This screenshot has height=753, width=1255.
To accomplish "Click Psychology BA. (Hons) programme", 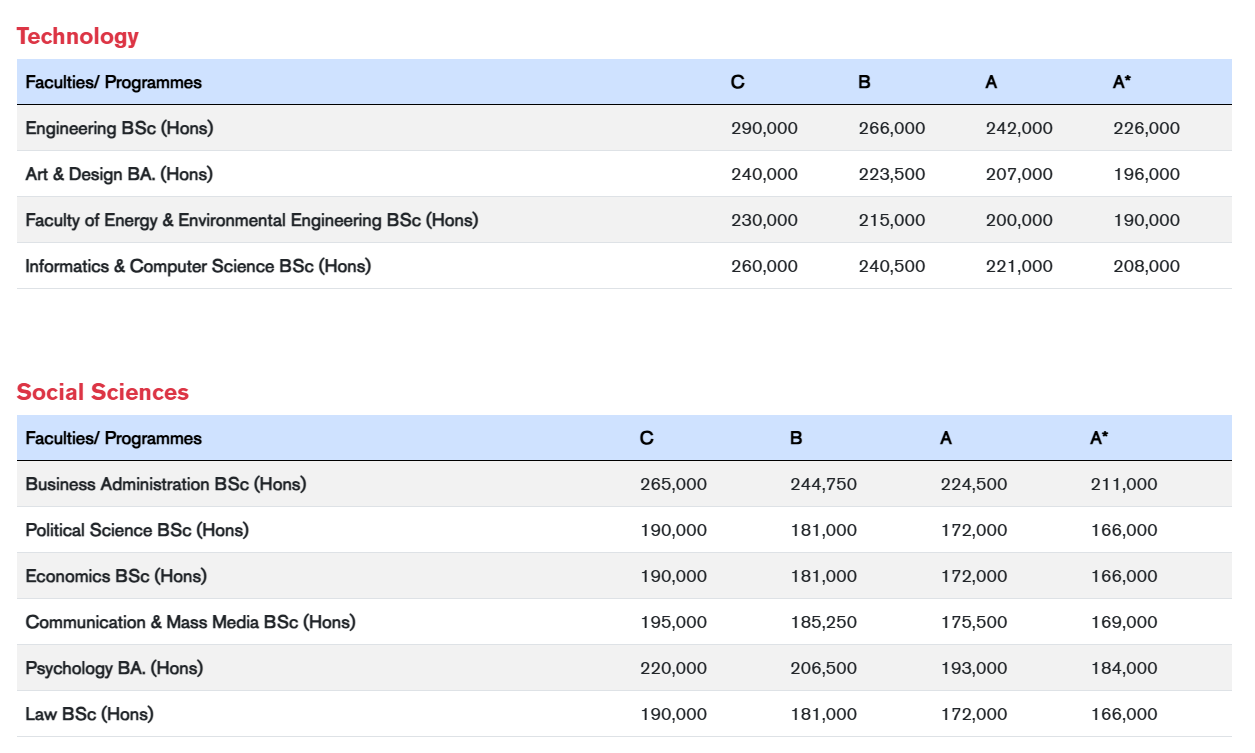I will (114, 668).
